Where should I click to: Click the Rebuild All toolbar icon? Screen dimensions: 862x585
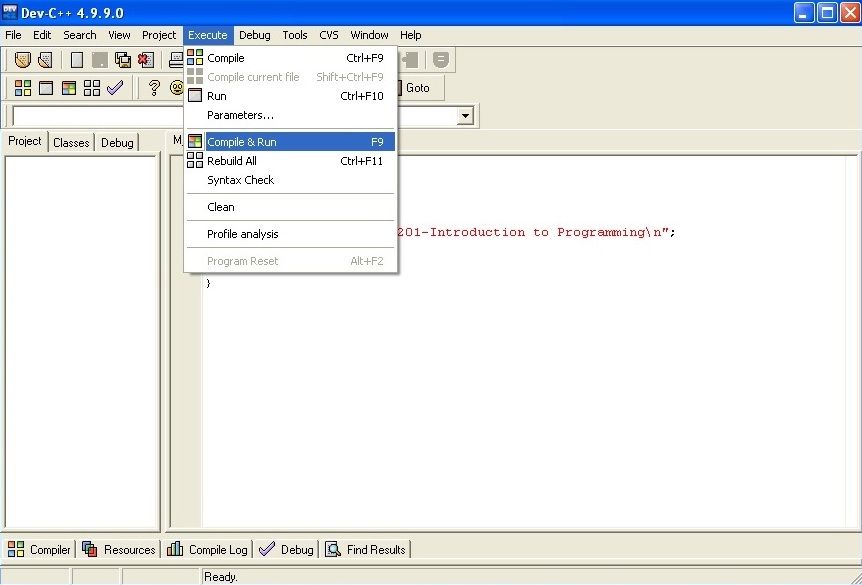(x=92, y=88)
